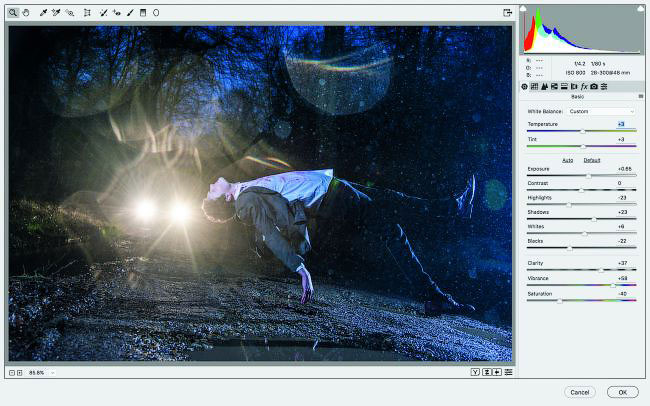650x406 pixels.
Task: Toggle highlight clipping warning on histogram
Action: pos(640,8)
